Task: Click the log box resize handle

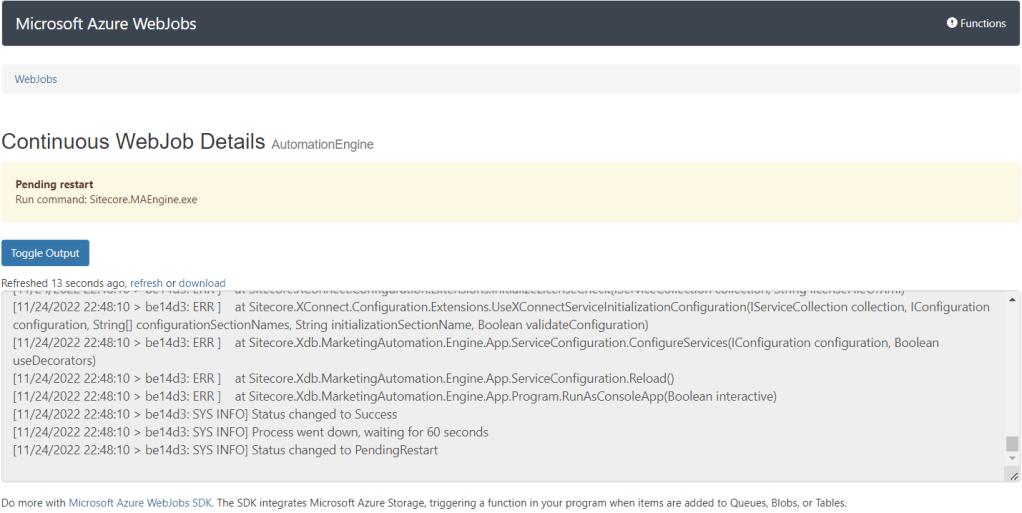Action: click(x=1014, y=476)
